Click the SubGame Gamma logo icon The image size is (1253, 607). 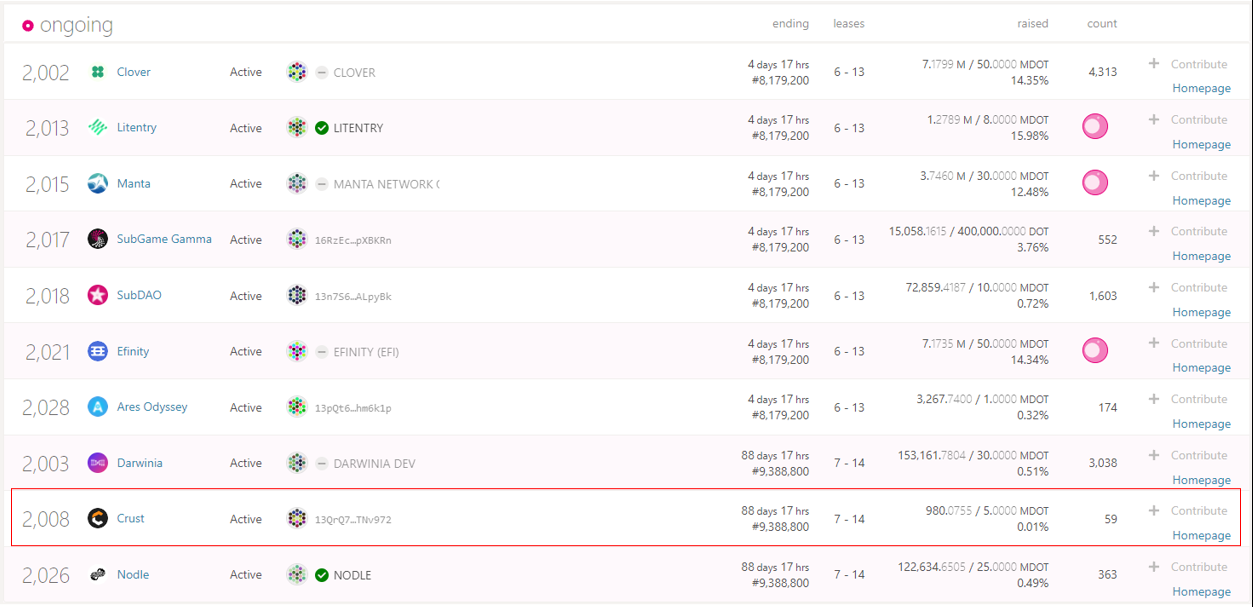[x=97, y=239]
